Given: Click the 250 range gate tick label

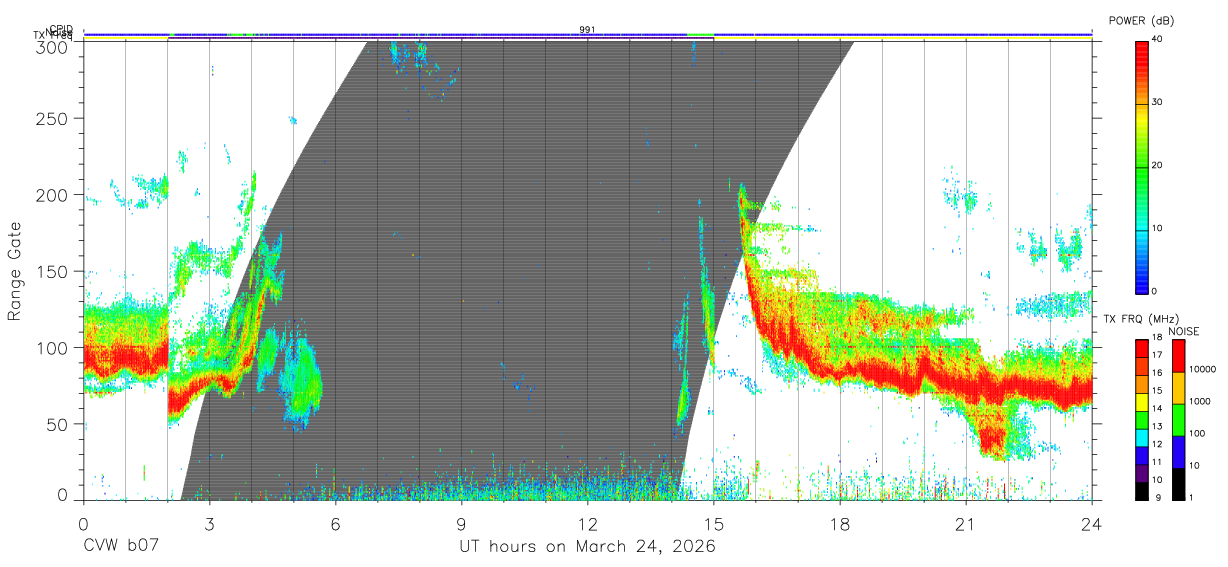Looking at the screenshot, I should [x=51, y=118].
